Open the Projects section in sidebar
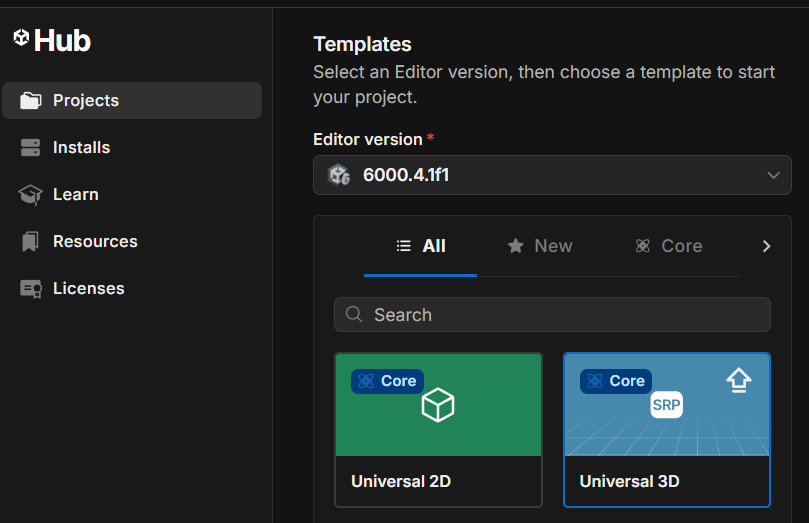809x523 pixels. pyautogui.click(x=132, y=101)
